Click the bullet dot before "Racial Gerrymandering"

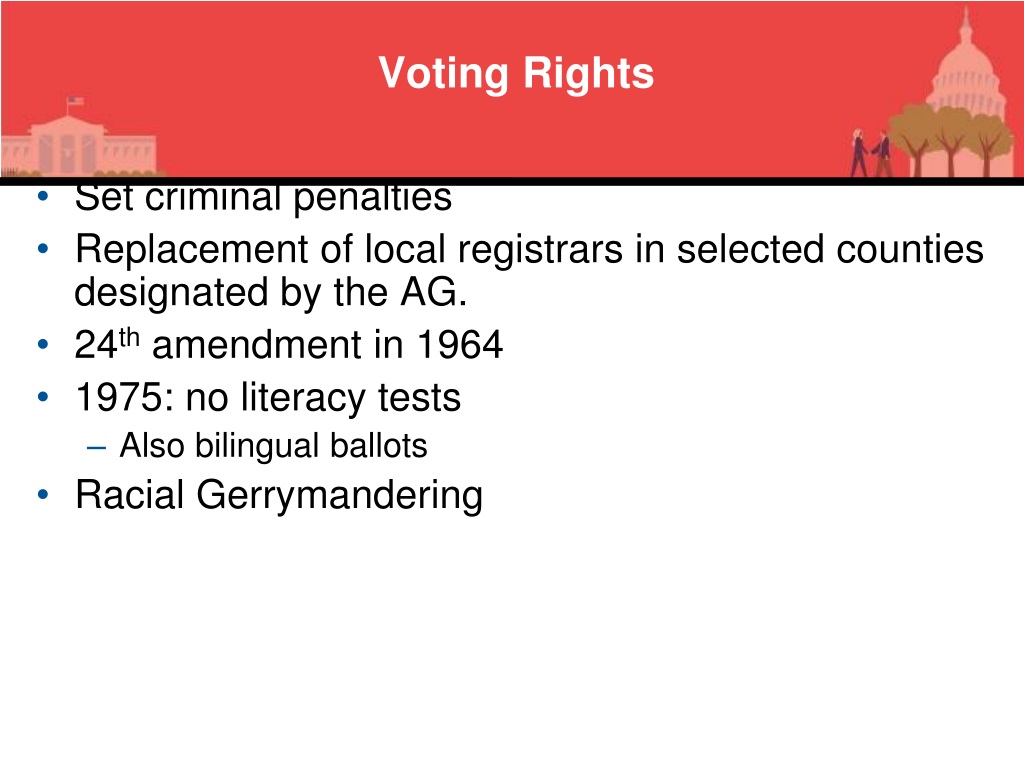click(43, 494)
